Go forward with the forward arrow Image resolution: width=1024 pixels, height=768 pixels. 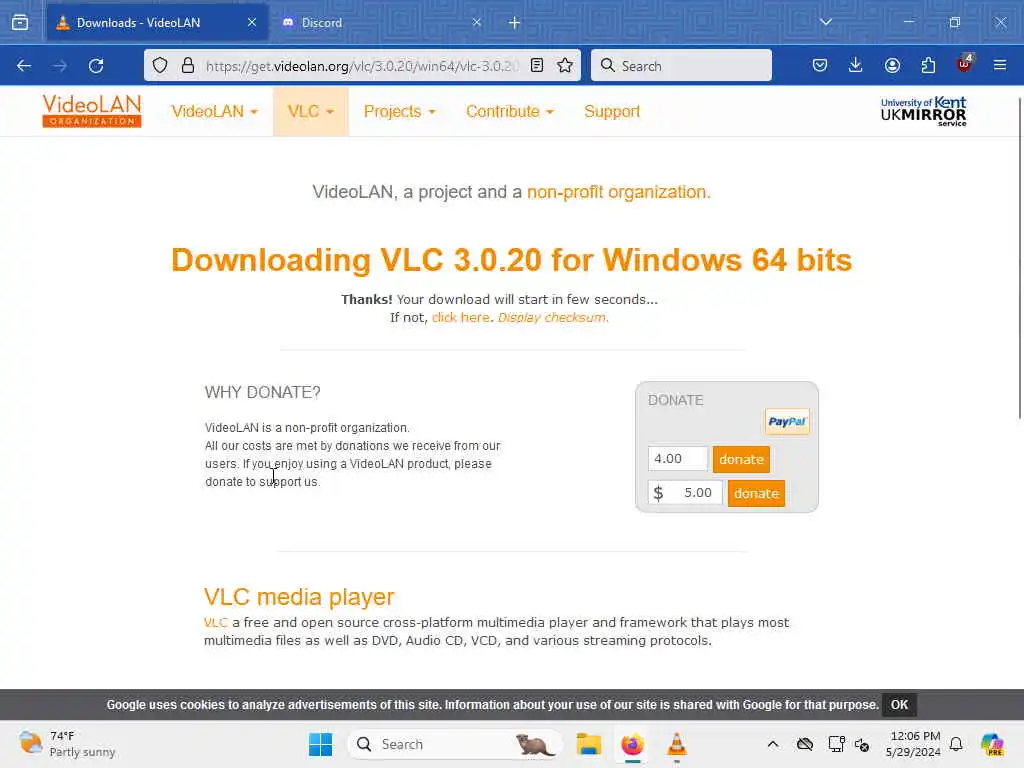coord(60,65)
